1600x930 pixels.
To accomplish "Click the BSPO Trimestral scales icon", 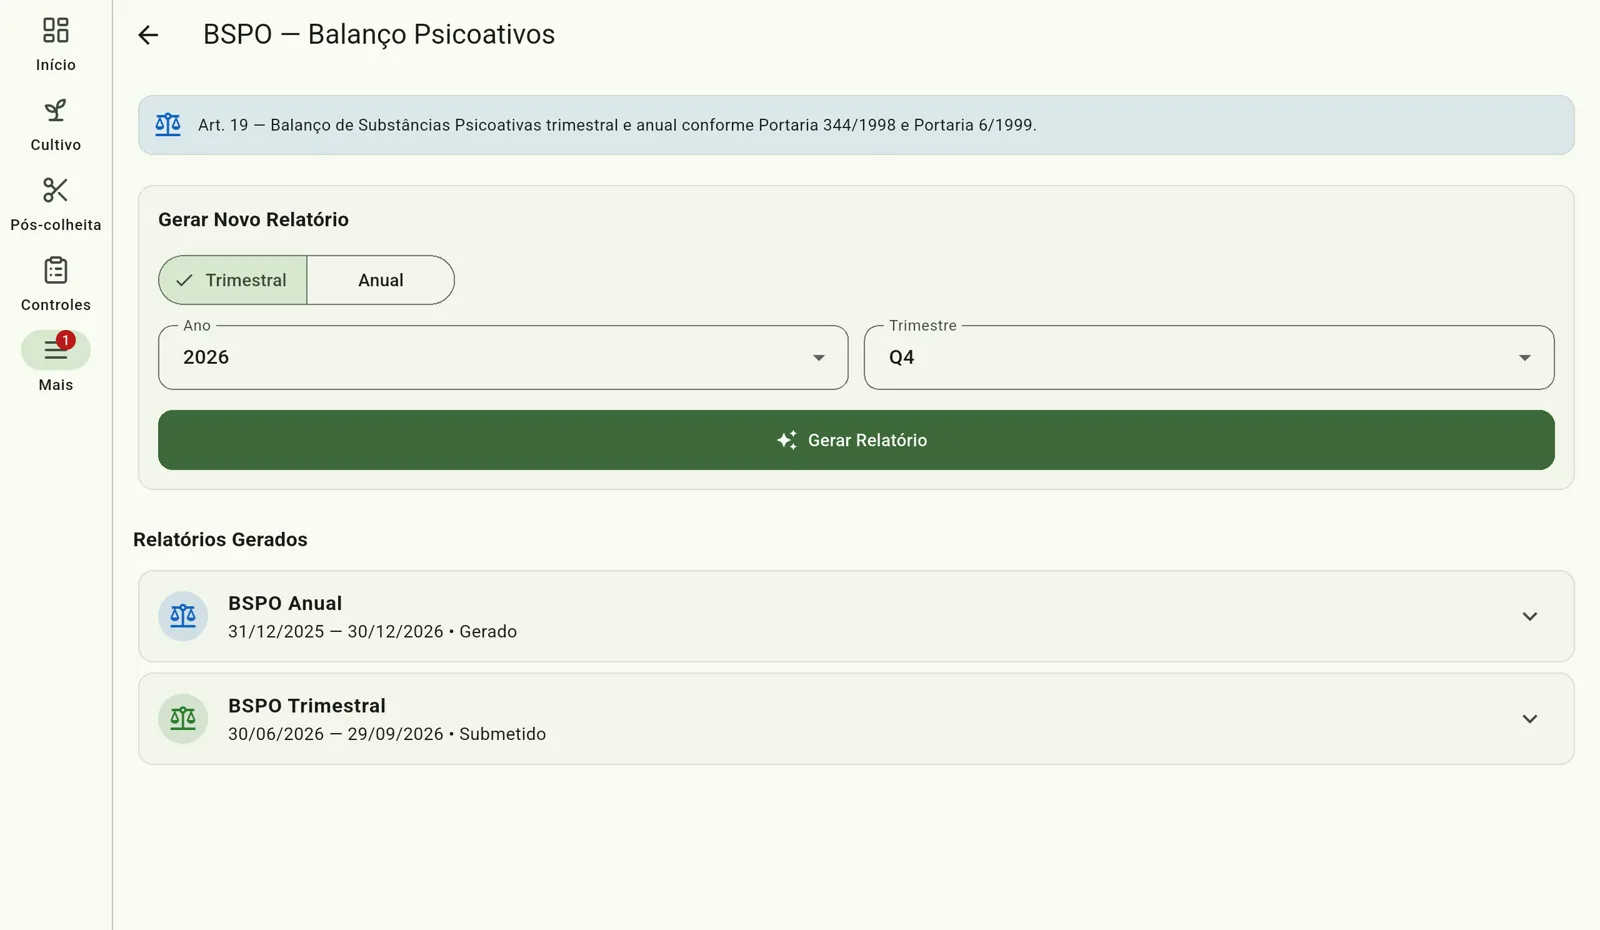I will coord(183,719).
